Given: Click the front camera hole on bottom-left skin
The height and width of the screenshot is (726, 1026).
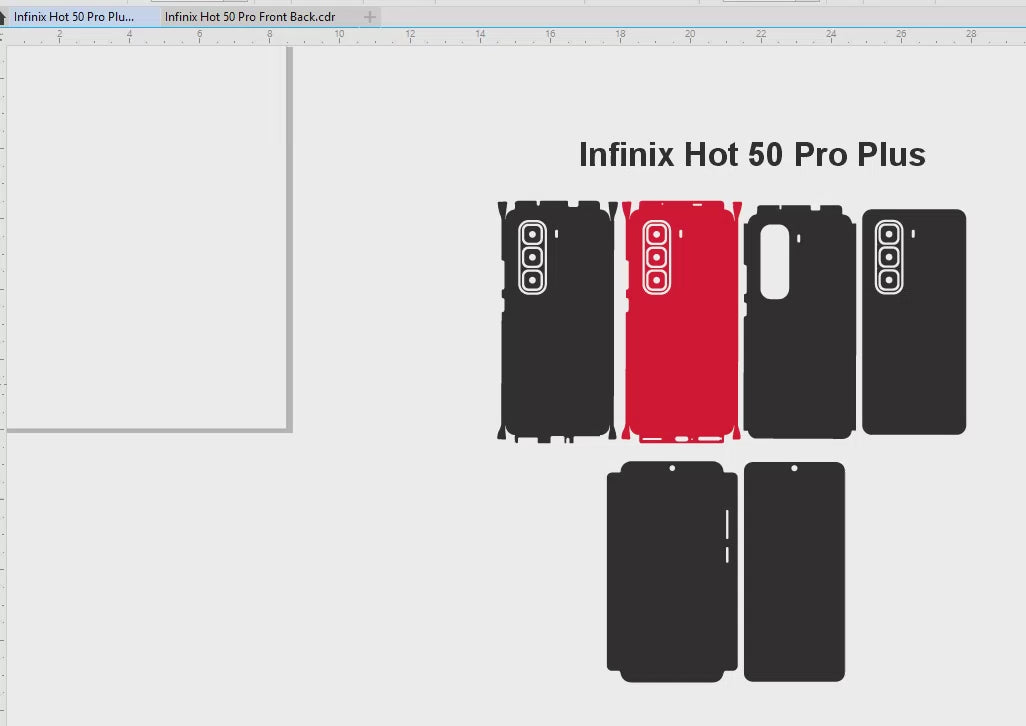Looking at the screenshot, I should tap(672, 468).
